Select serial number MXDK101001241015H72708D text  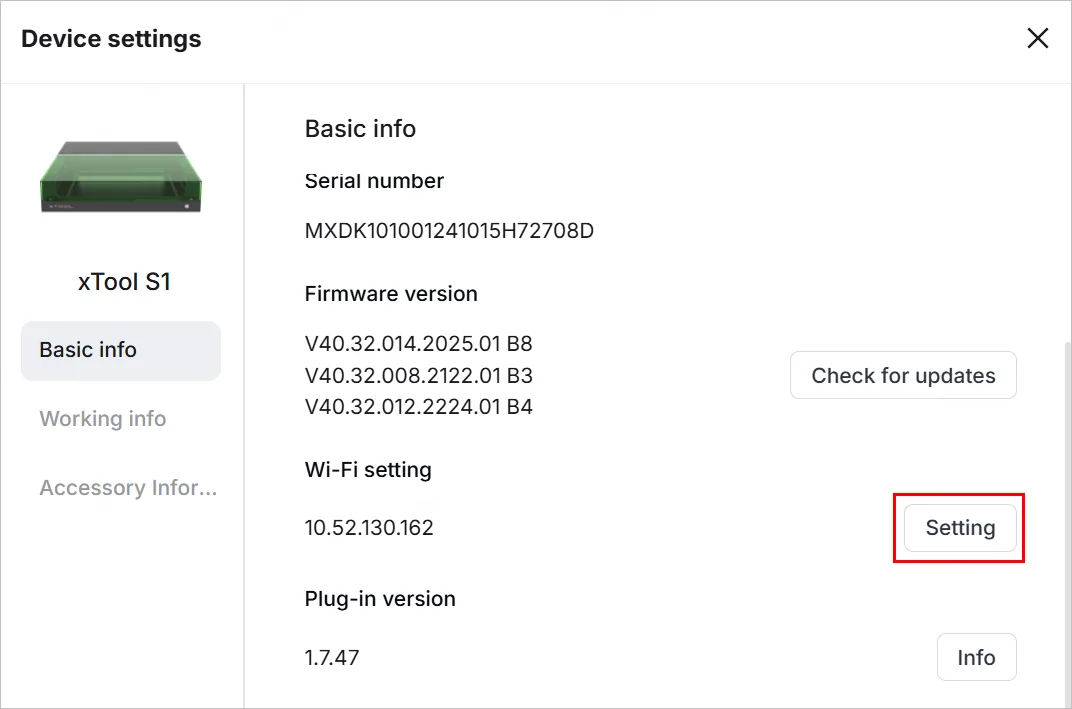click(x=449, y=231)
